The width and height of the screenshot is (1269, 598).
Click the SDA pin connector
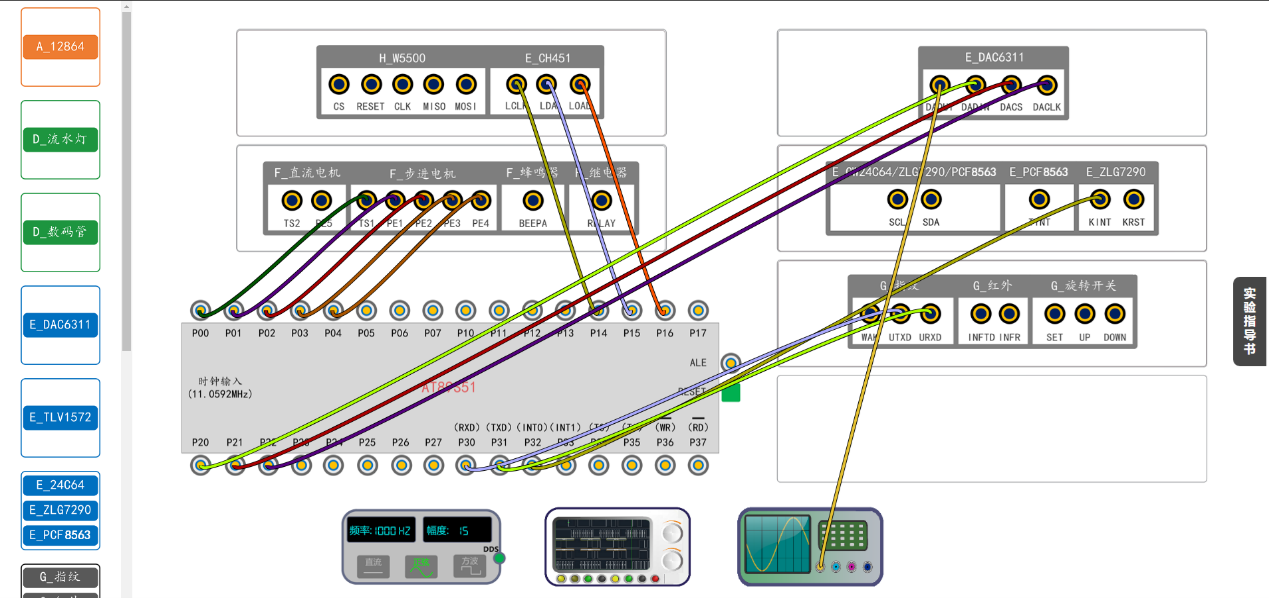[931, 200]
